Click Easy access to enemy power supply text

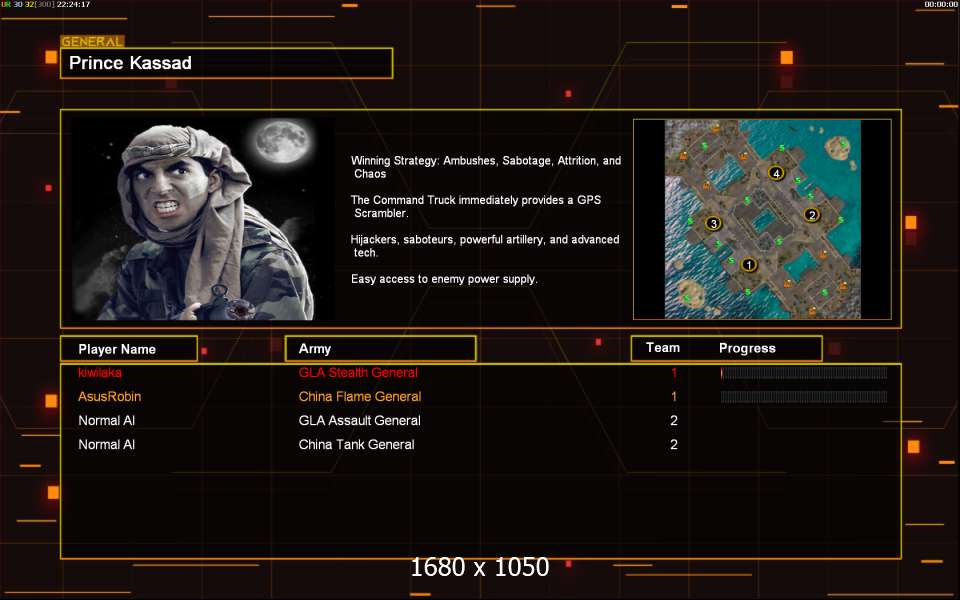[444, 279]
